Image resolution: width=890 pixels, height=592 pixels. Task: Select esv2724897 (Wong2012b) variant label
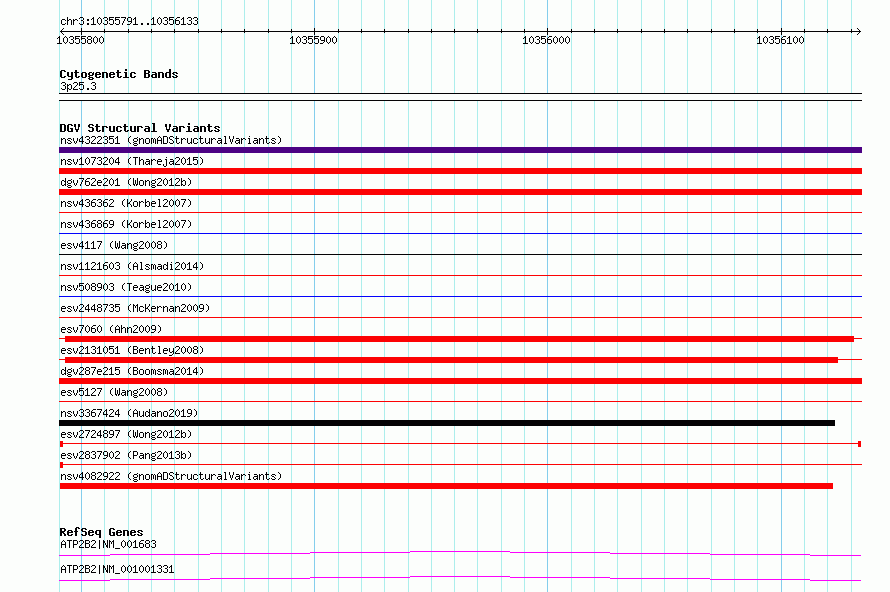[126, 434]
